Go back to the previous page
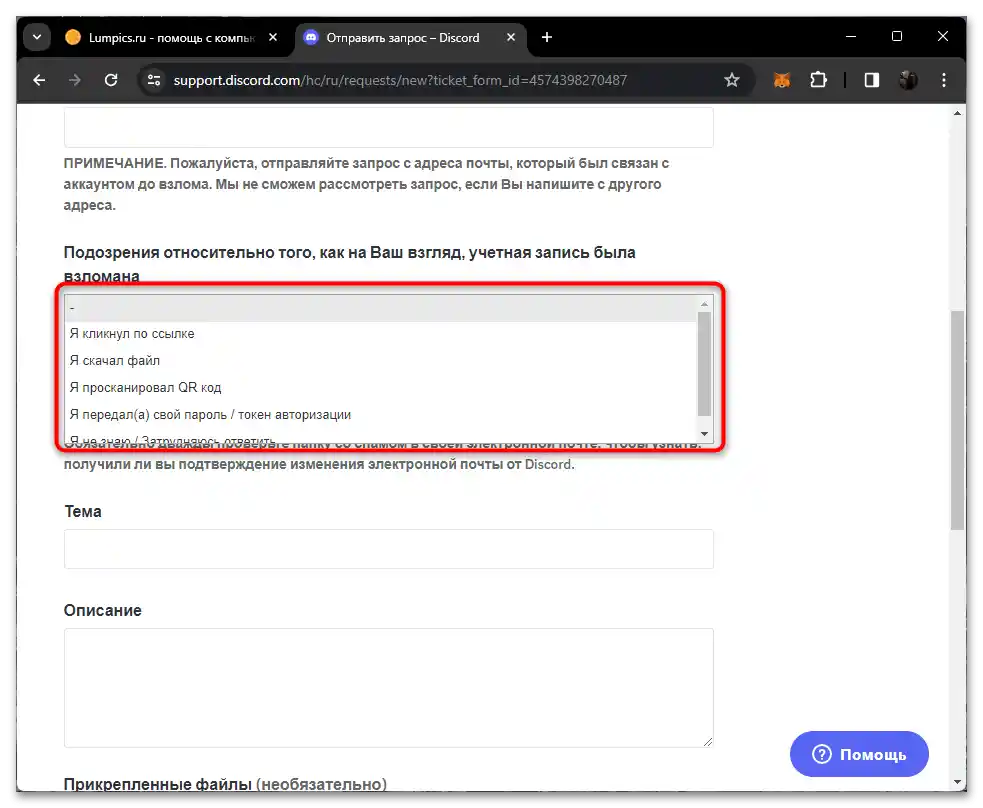Viewport: 983px width, 808px height. click(x=39, y=80)
